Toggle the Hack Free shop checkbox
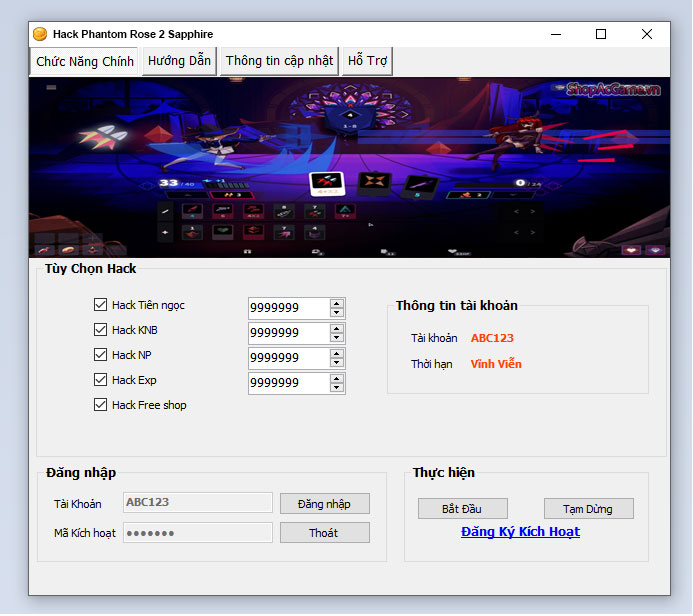The image size is (693, 616). (100, 405)
